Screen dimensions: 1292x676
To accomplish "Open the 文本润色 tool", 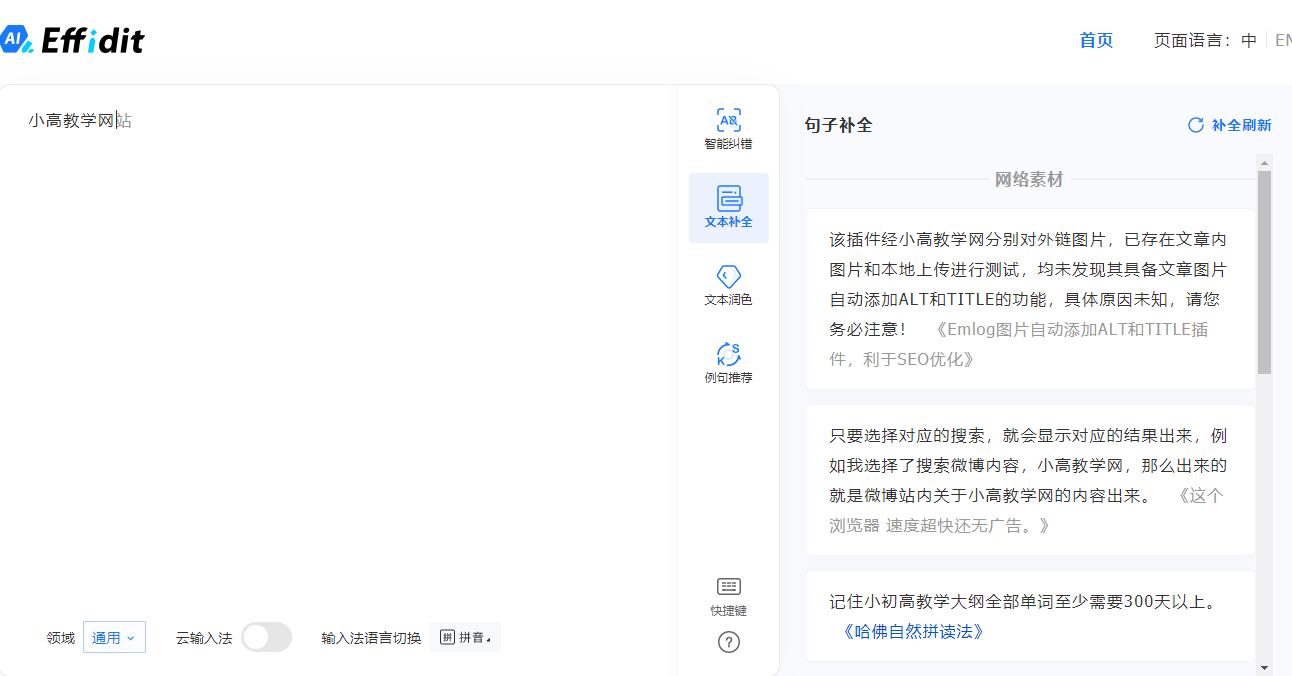I will (728, 284).
